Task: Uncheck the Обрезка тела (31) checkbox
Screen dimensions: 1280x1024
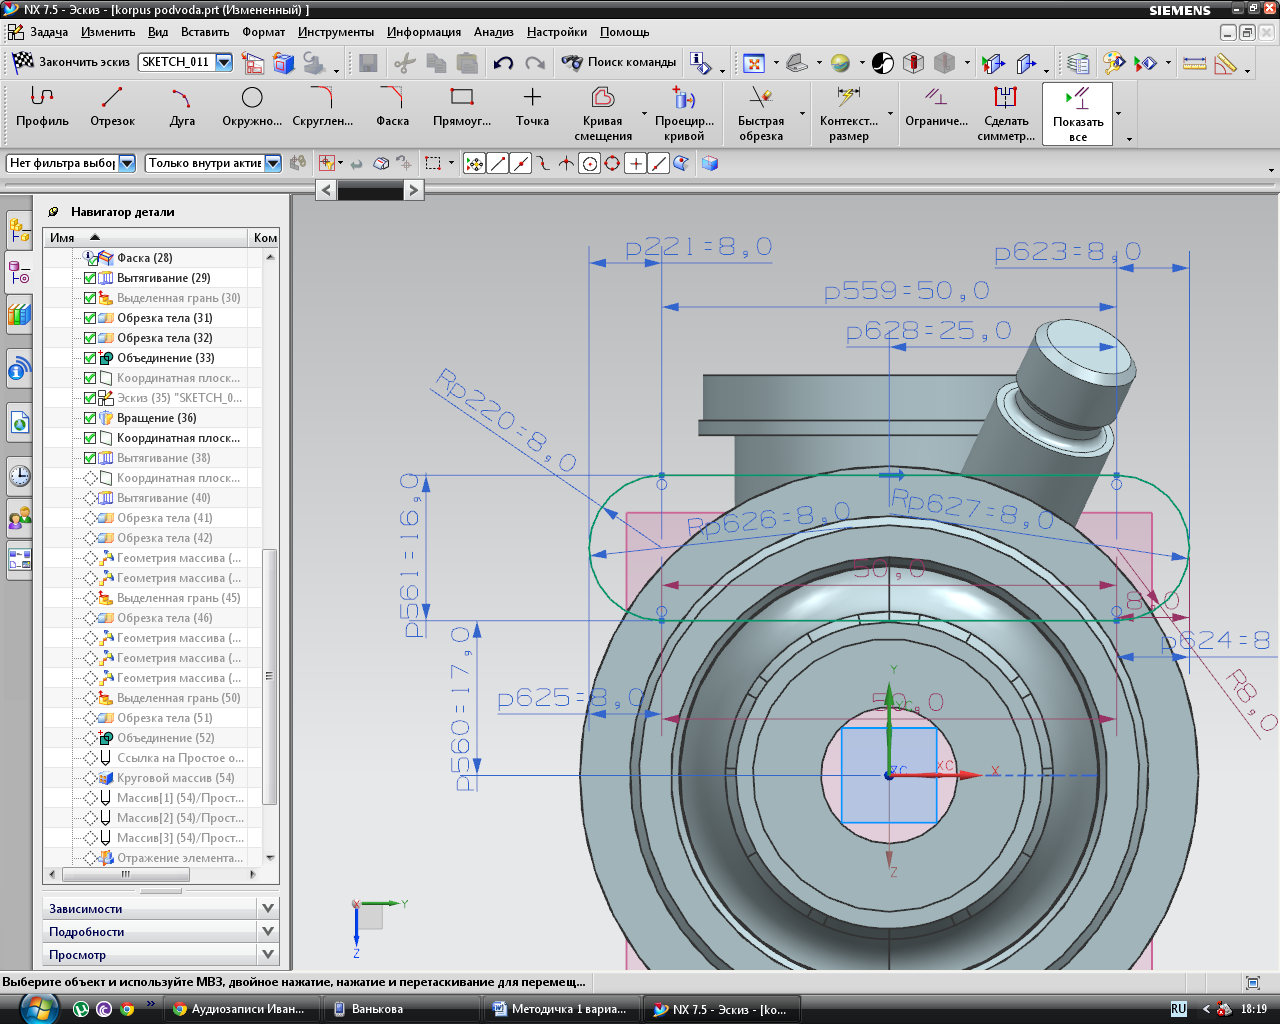Action: (x=90, y=318)
